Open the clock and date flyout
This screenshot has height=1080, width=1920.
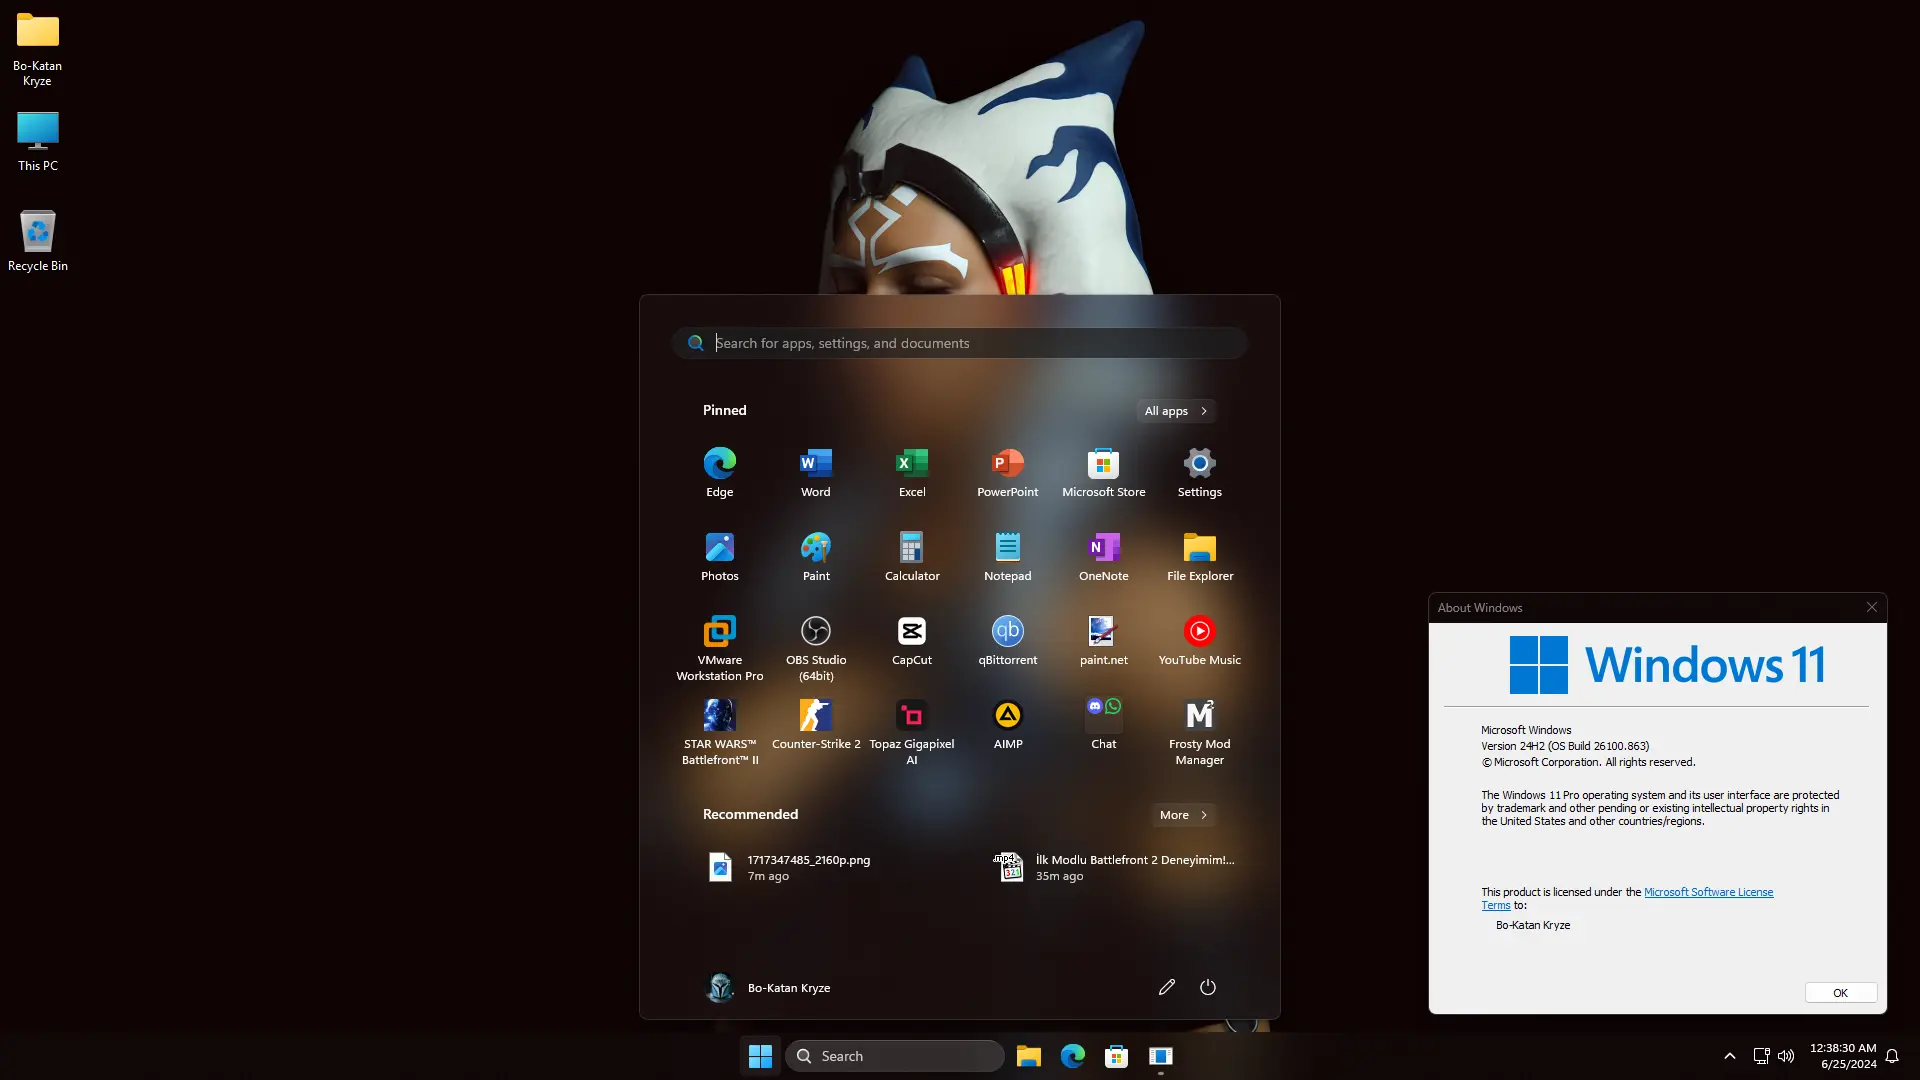coord(1842,1056)
